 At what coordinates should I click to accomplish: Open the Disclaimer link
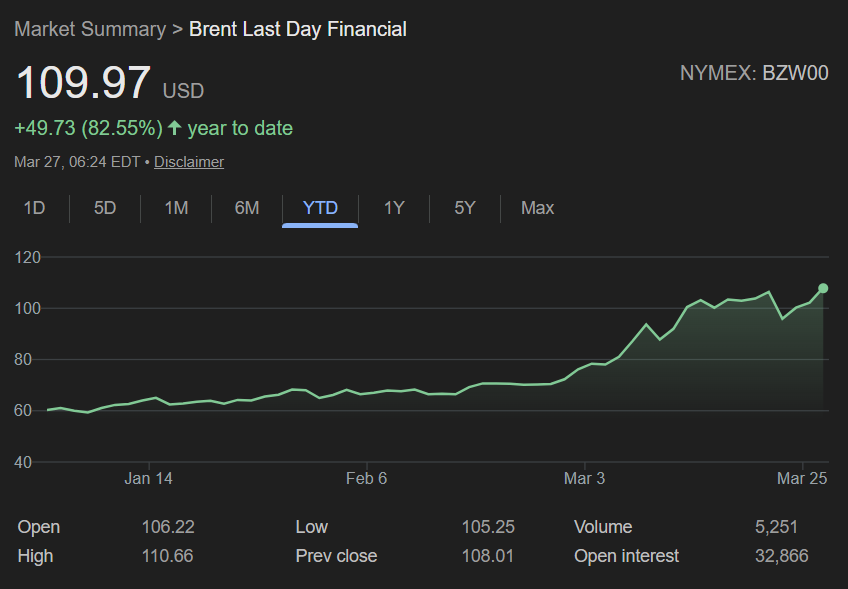point(189,162)
